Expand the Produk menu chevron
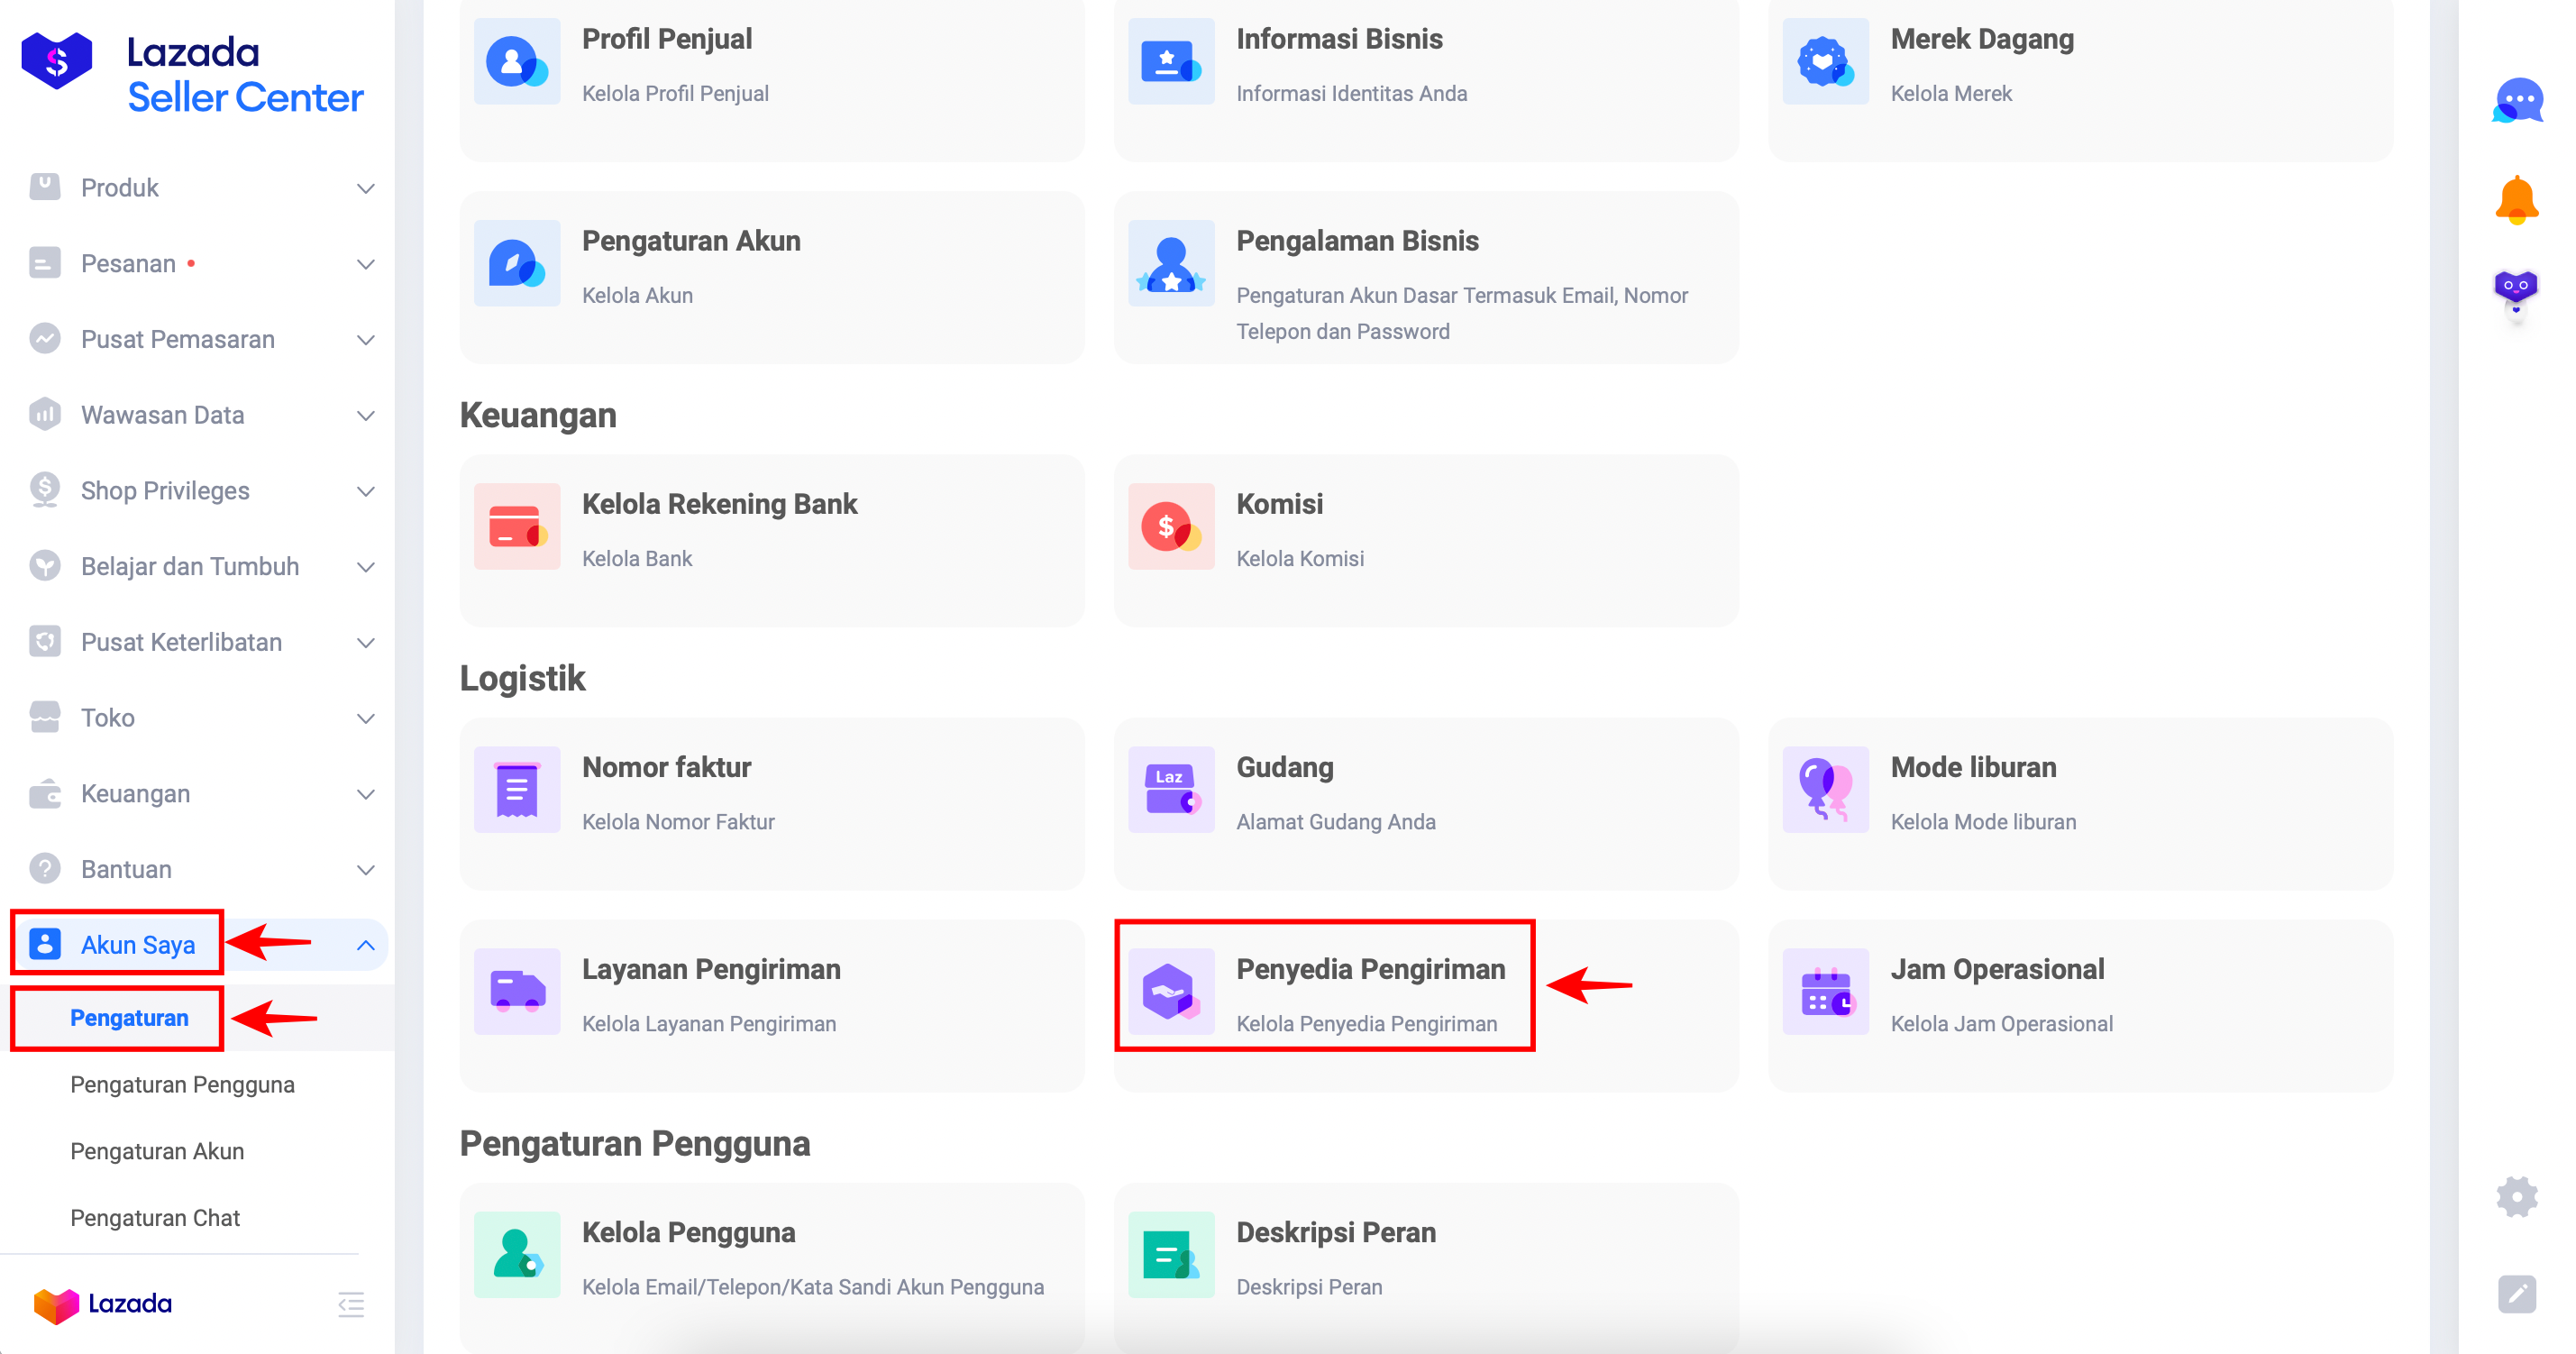Image resolution: width=2576 pixels, height=1354 pixels. point(366,189)
